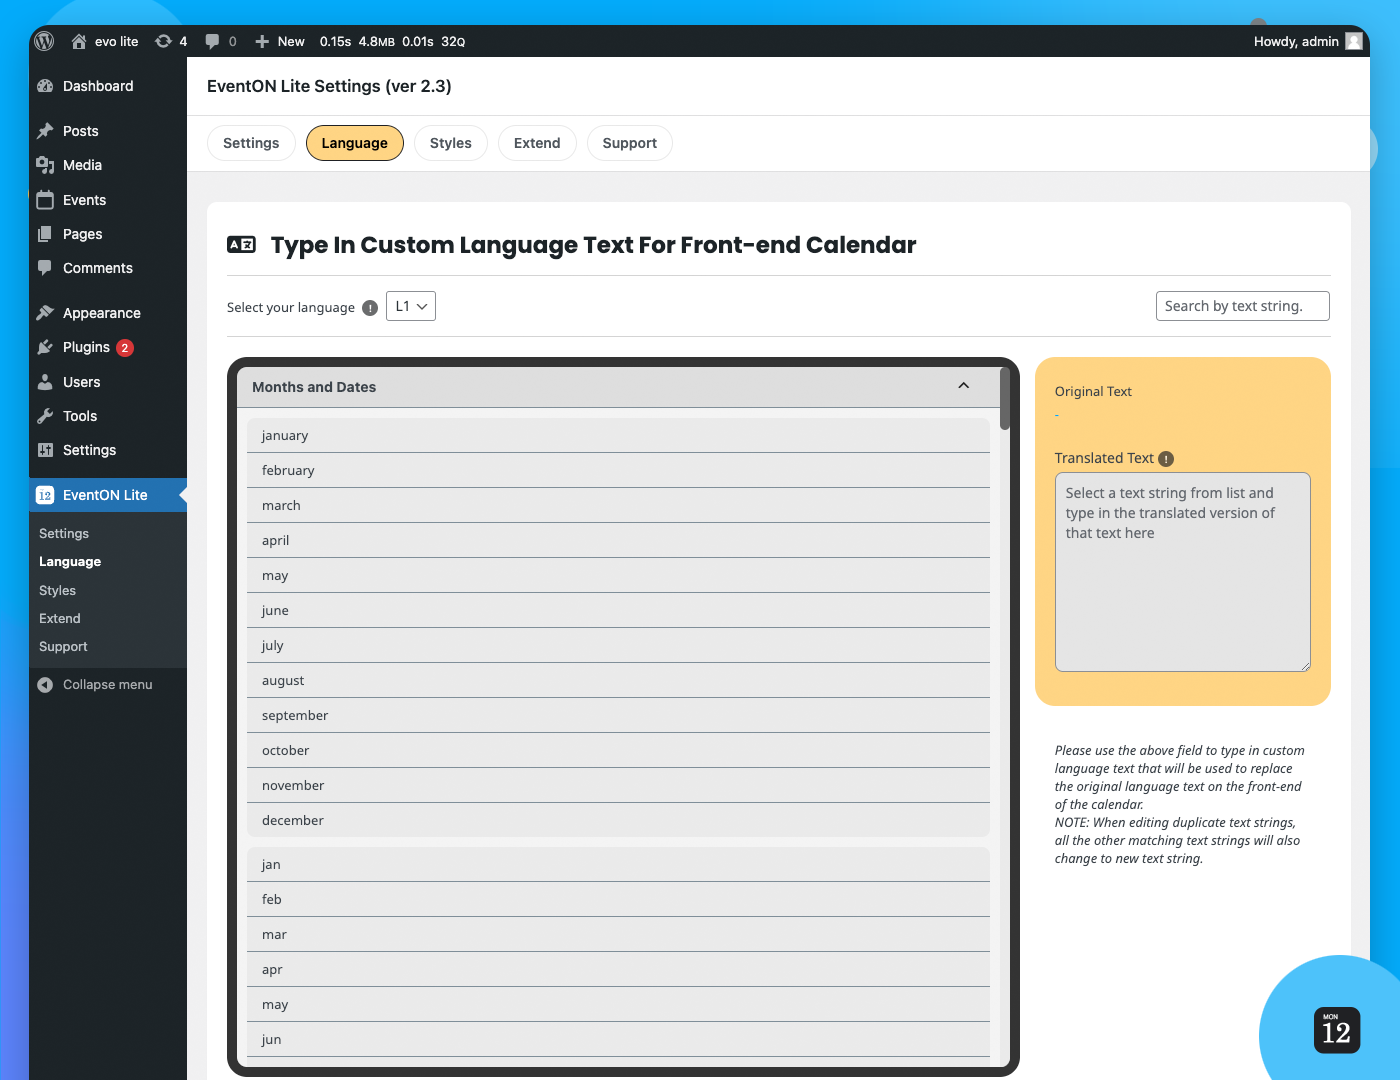Open the L1 language dropdown
This screenshot has height=1080, width=1400.
click(411, 306)
